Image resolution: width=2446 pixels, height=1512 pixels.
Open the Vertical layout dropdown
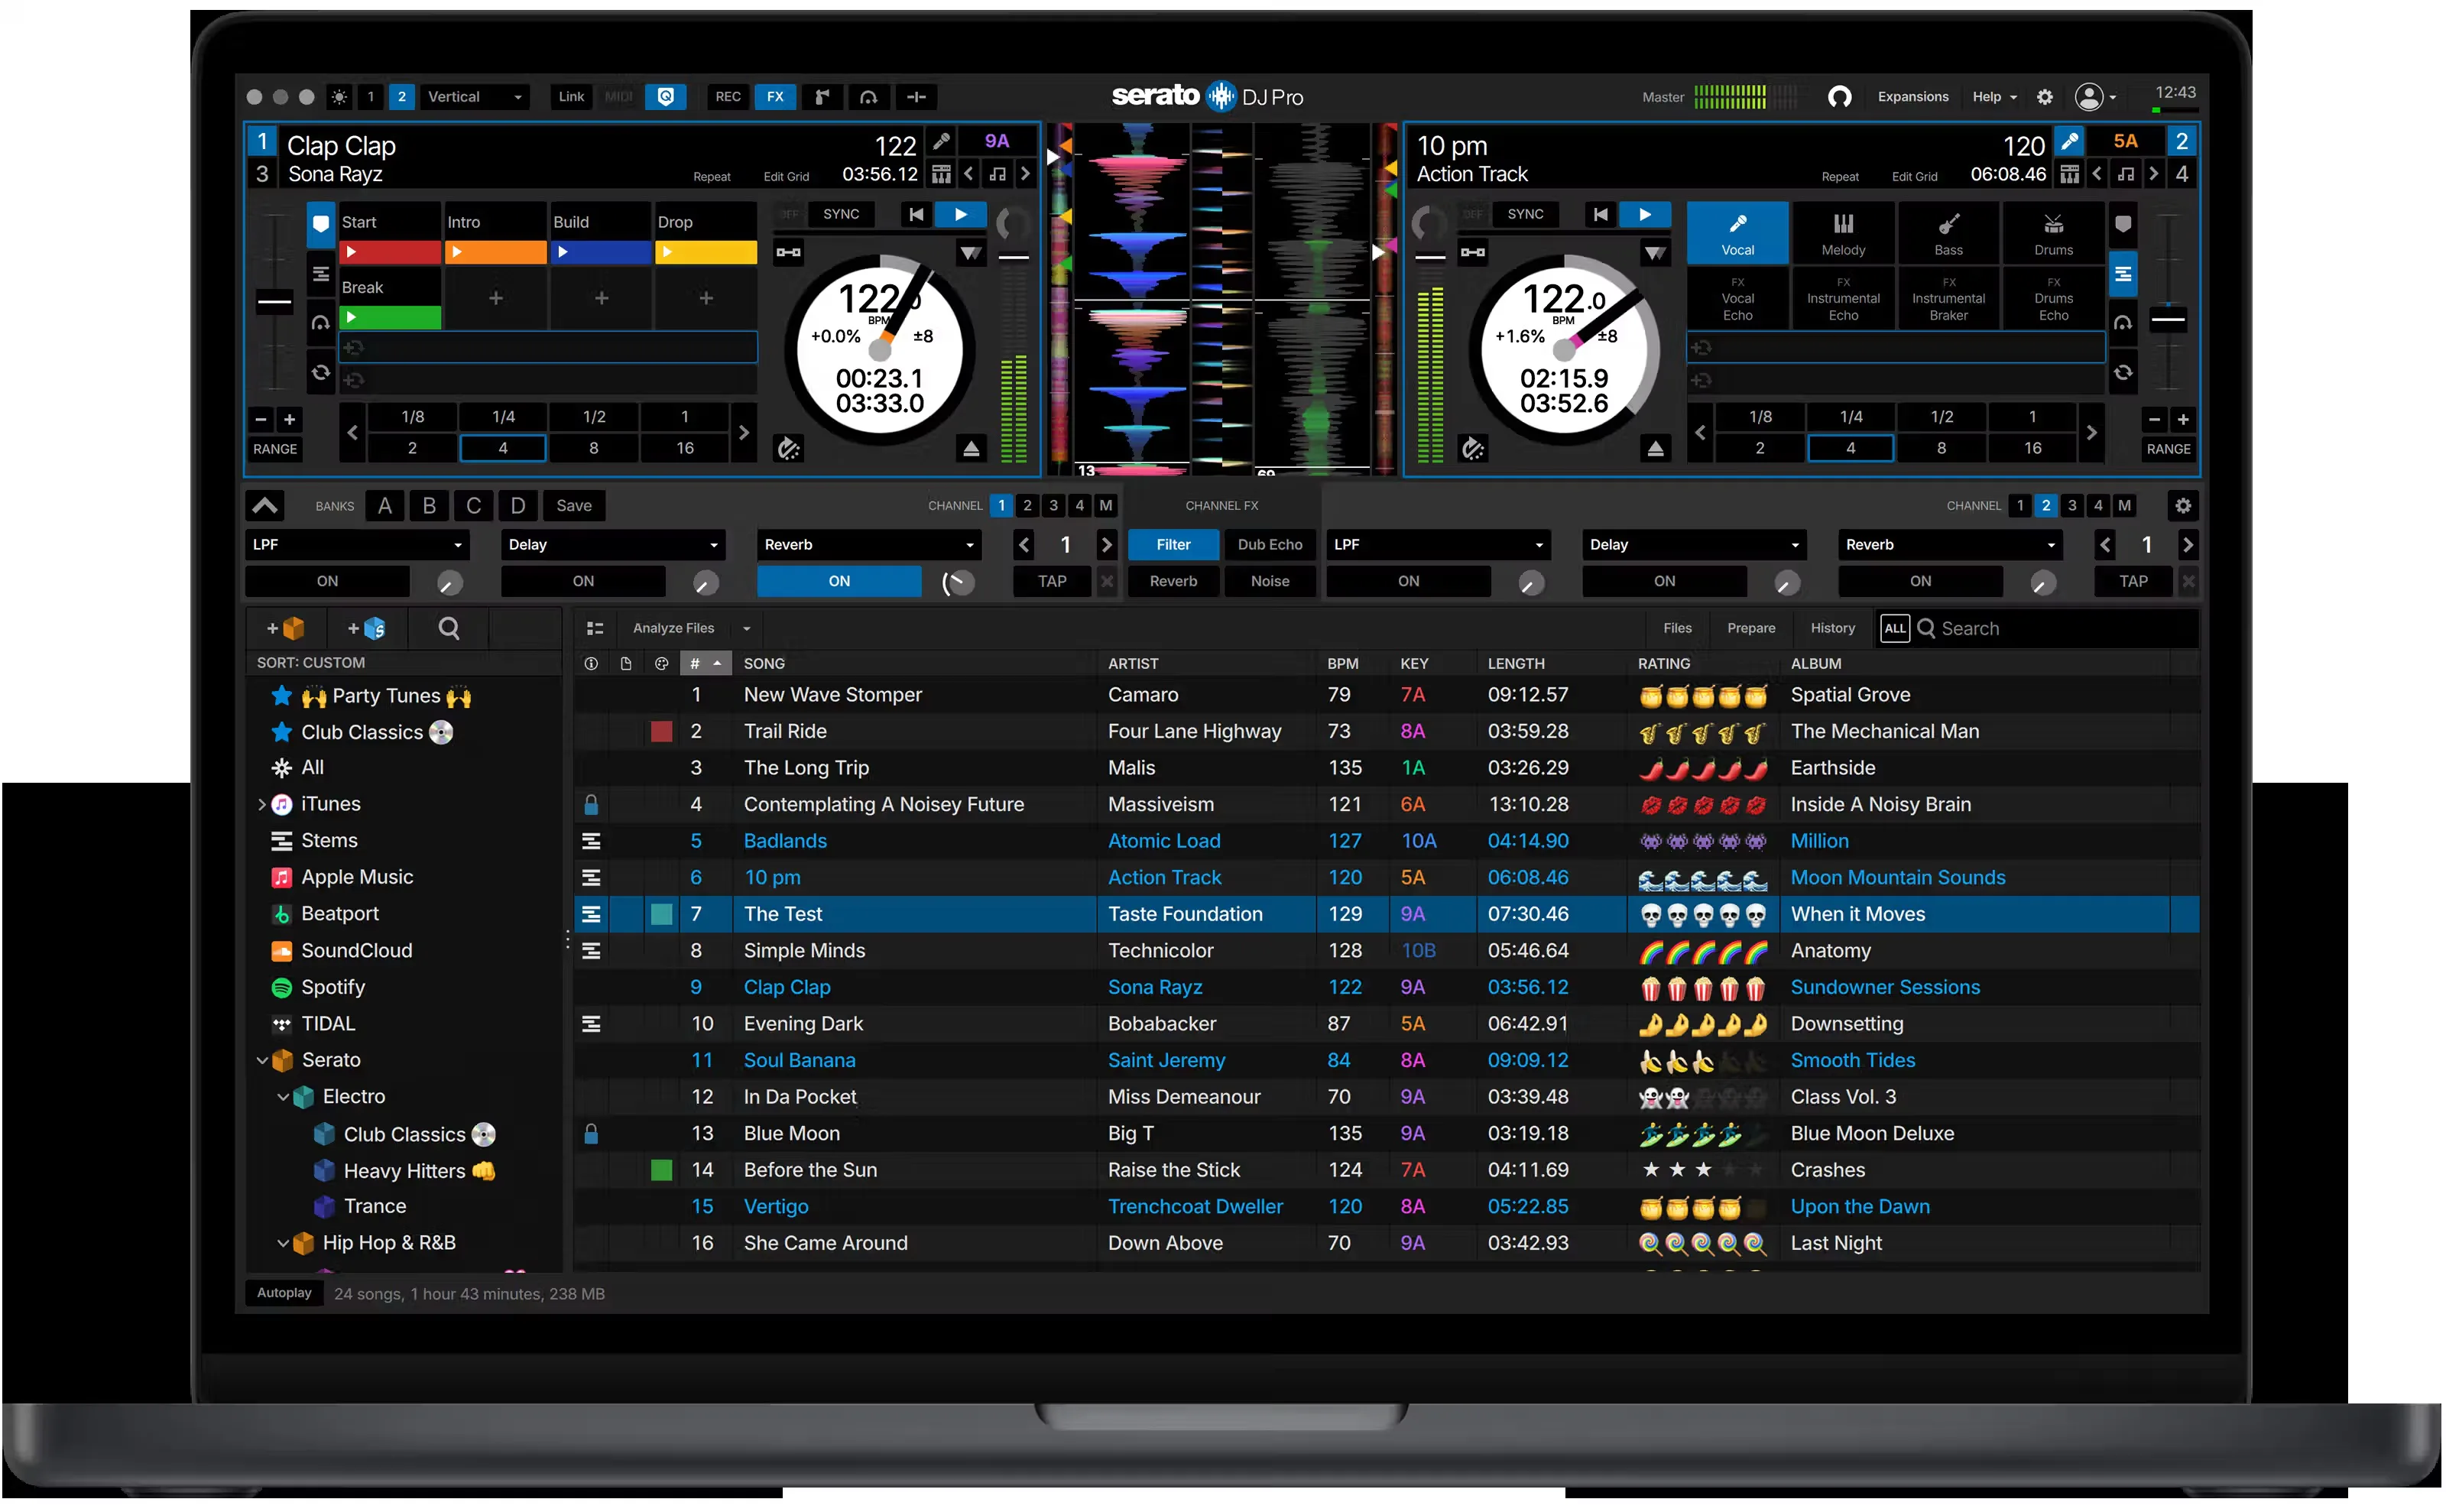tap(474, 97)
